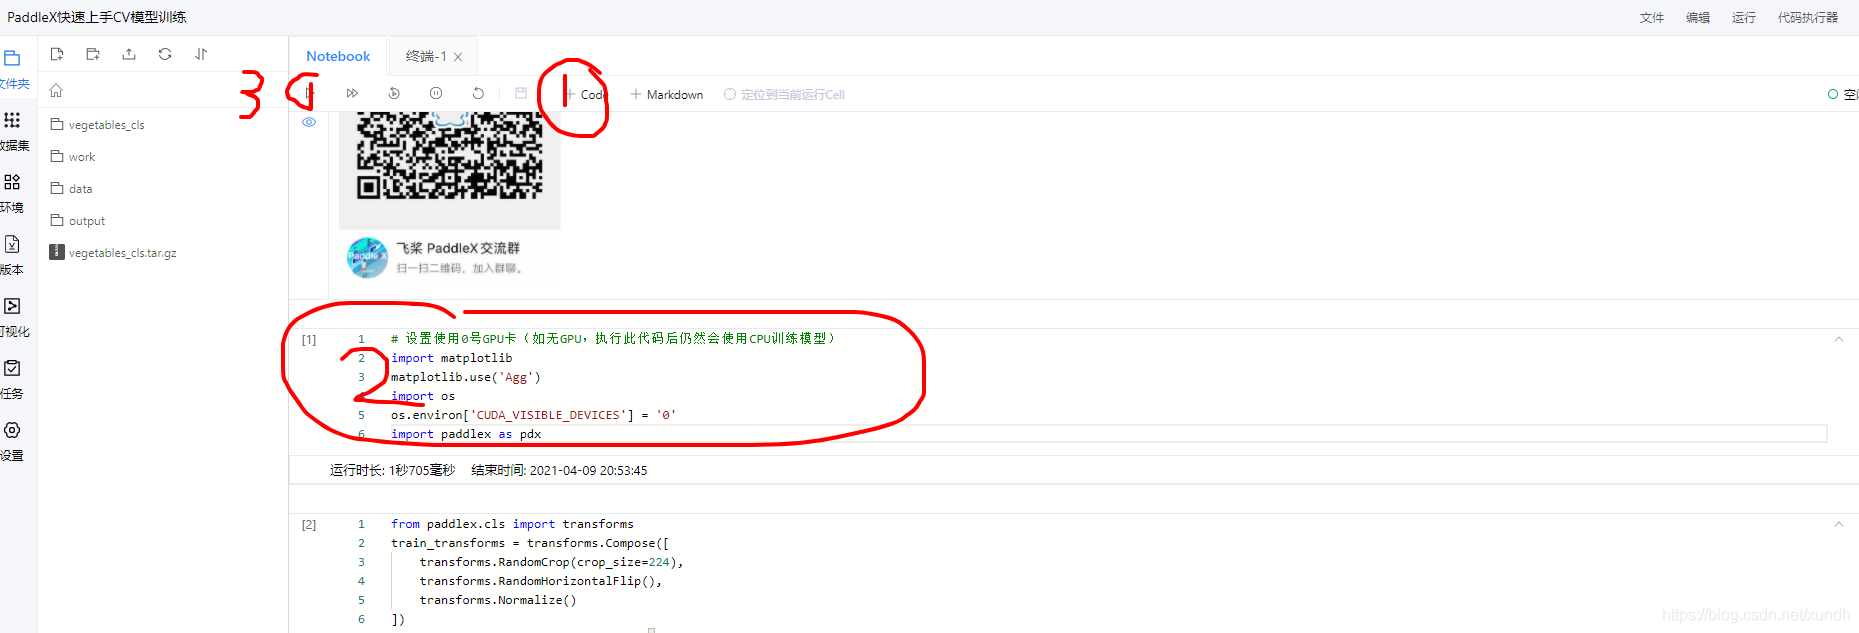
Task: Click the 'import matplotlib' code line
Action: click(x=451, y=358)
